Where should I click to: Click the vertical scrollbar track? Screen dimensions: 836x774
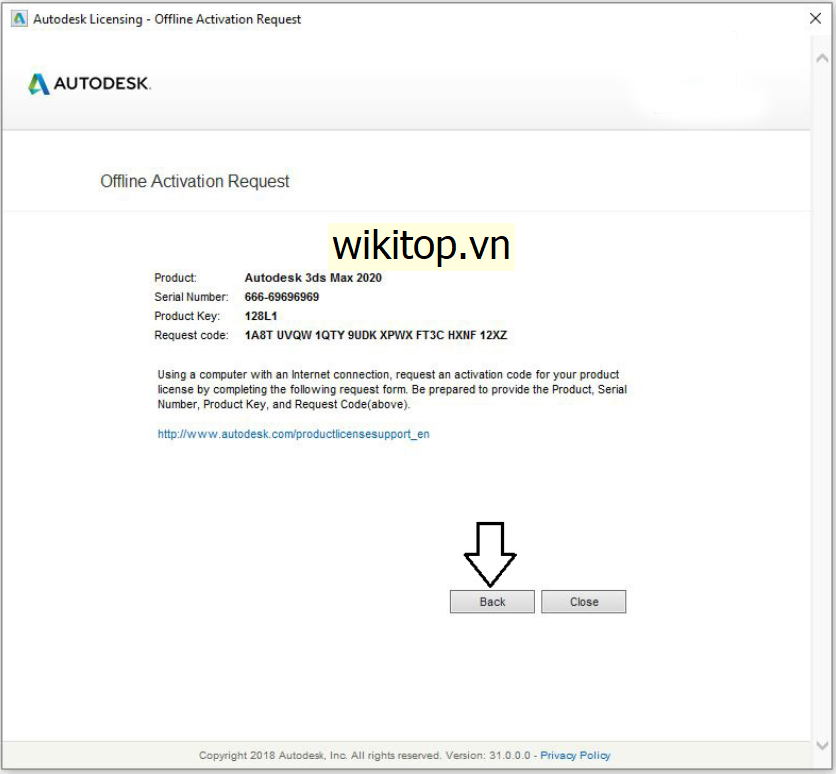pos(823,400)
